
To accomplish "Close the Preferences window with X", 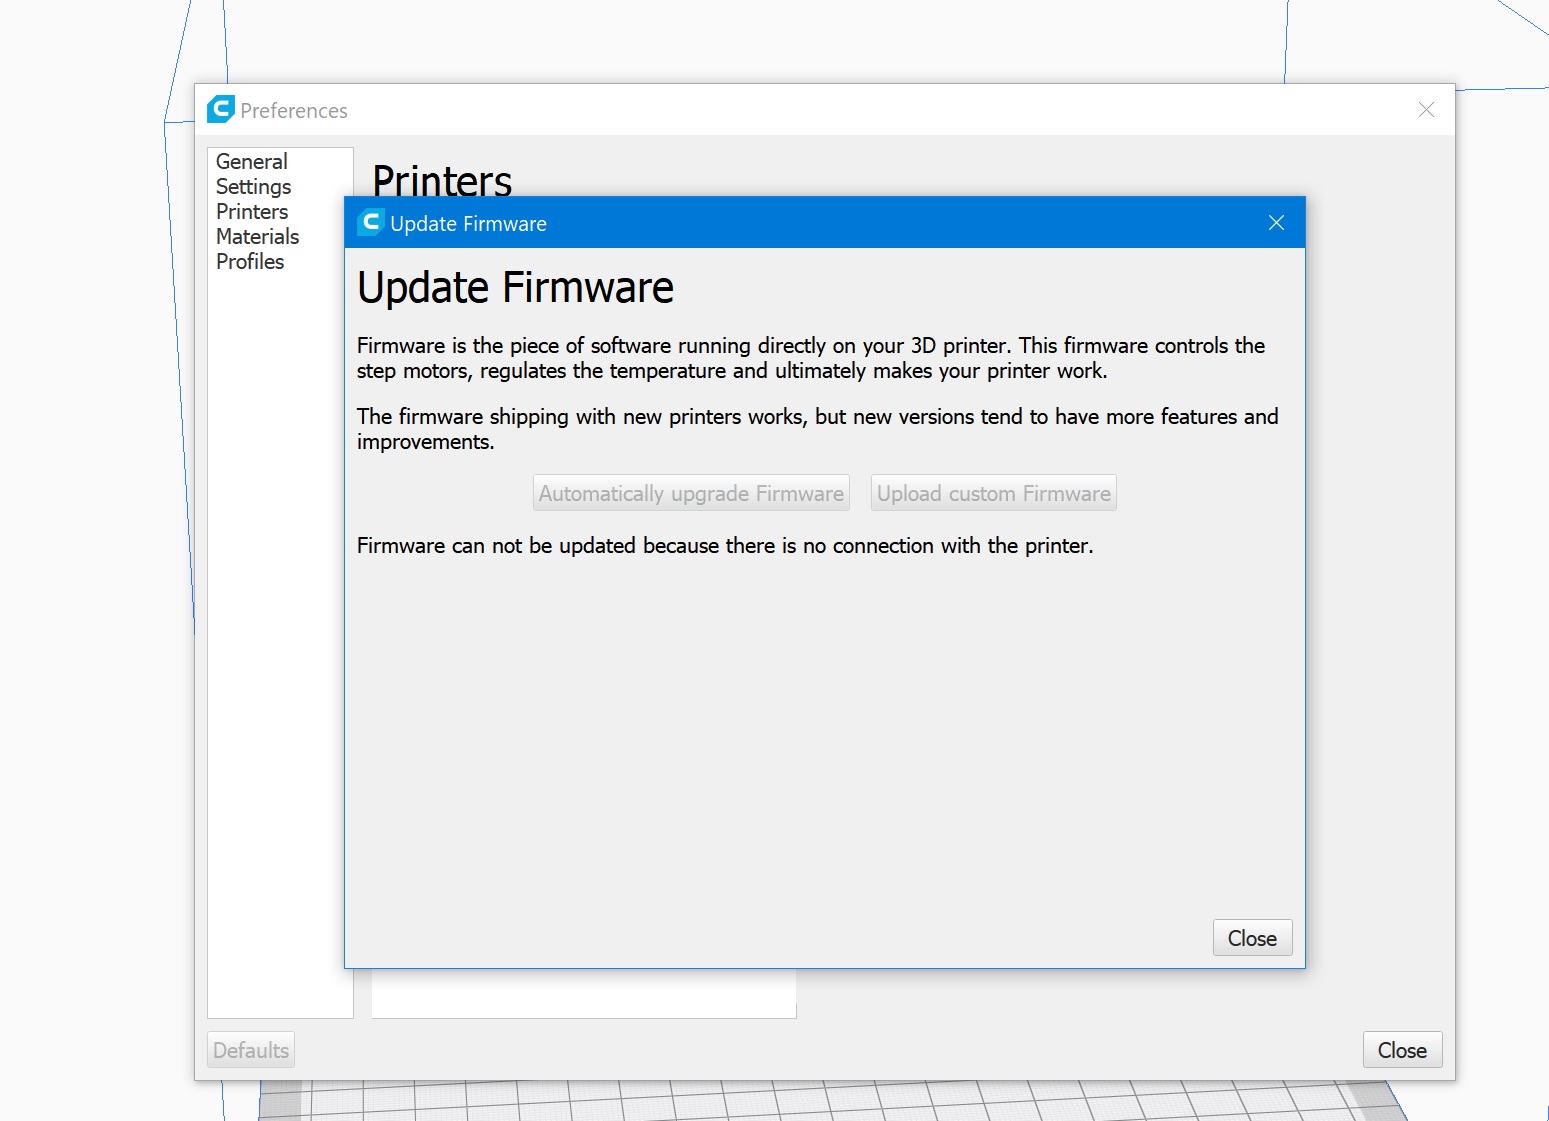I will (x=1426, y=110).
